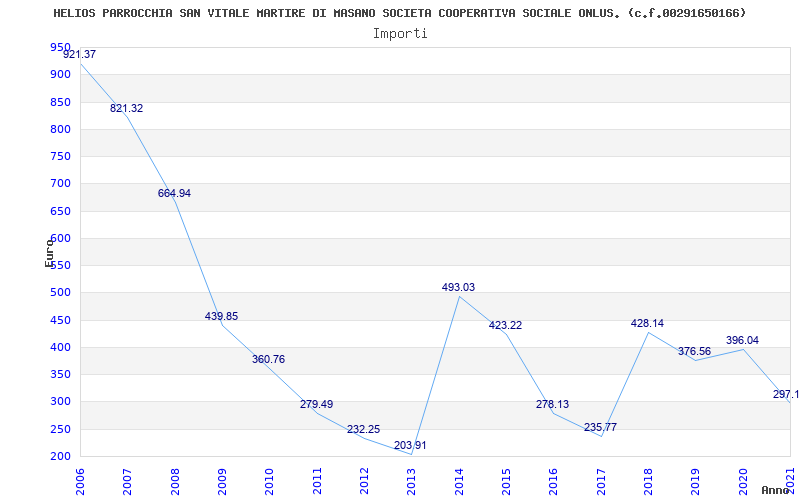Click the 2006 year axis label
The width and height of the screenshot is (800, 500).
coord(80,482)
